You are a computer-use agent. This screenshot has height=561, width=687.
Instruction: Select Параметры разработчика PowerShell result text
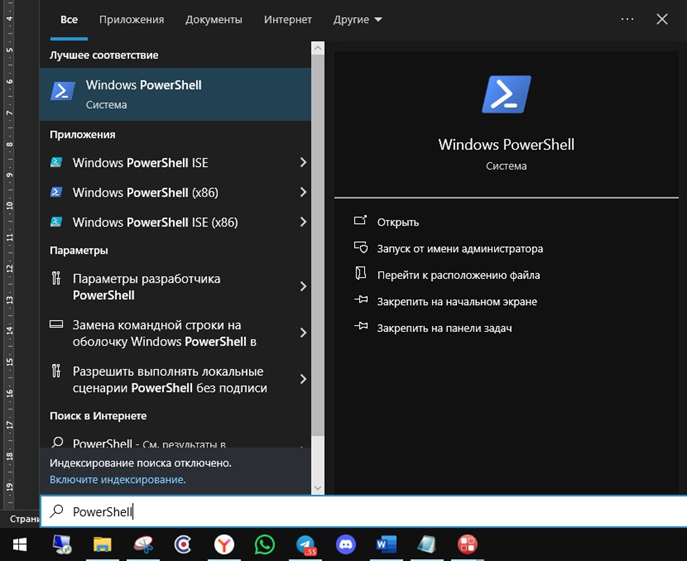[146, 287]
